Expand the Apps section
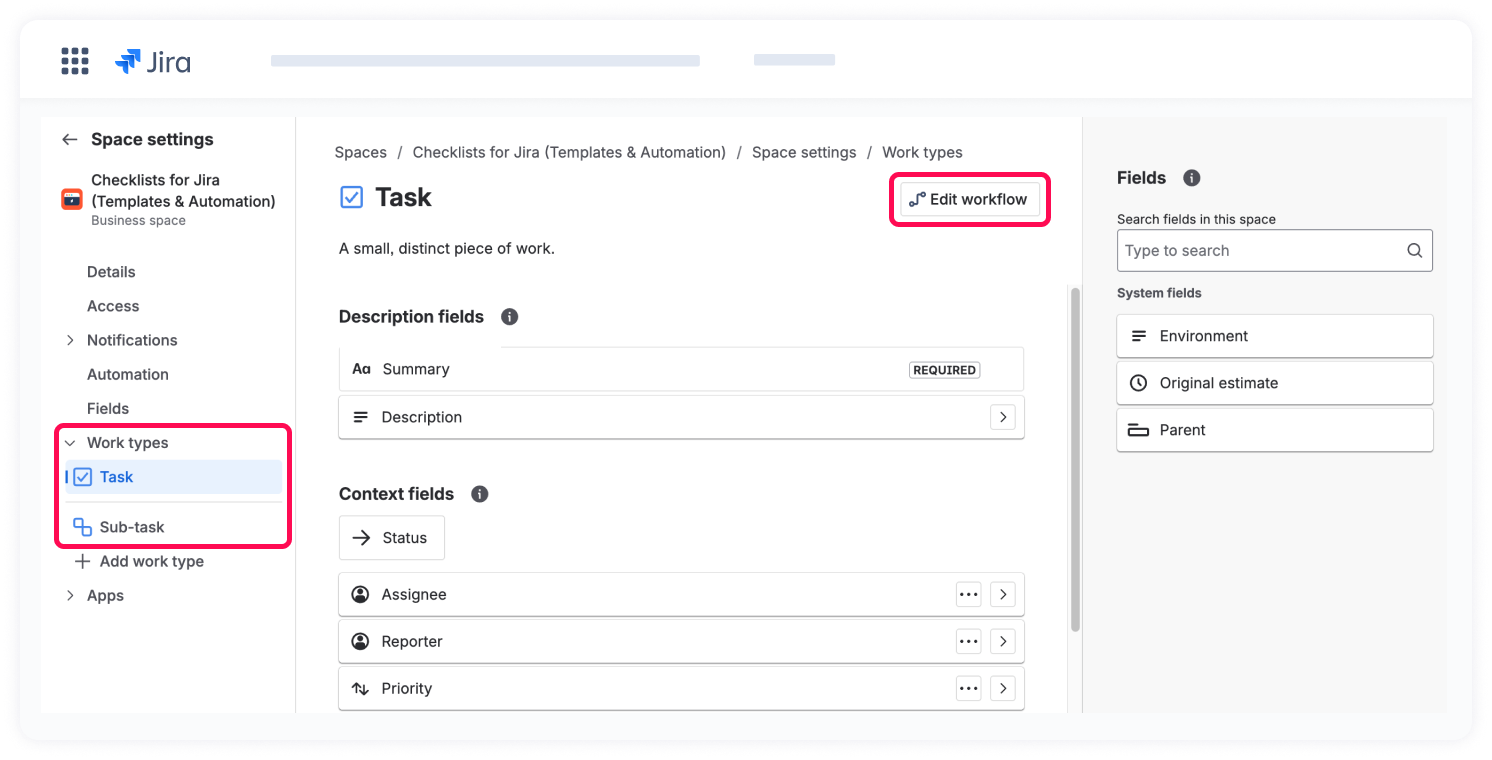Image resolution: width=1492 pixels, height=760 pixels. (70, 596)
